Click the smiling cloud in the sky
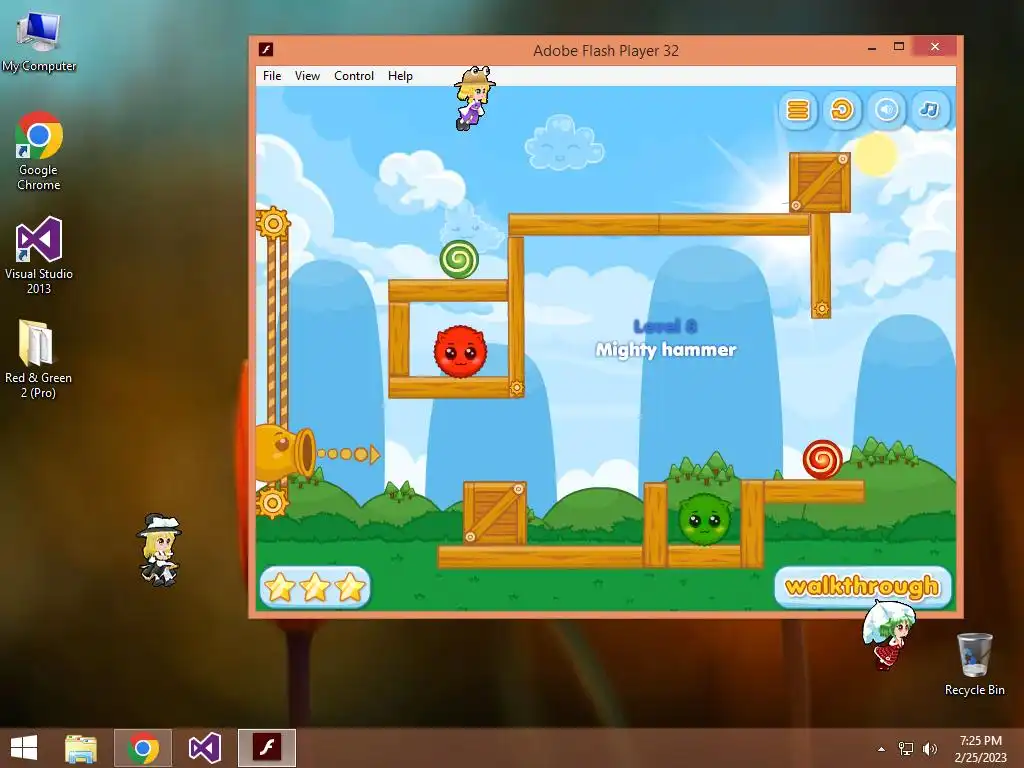The image size is (1024, 768). coord(564,143)
